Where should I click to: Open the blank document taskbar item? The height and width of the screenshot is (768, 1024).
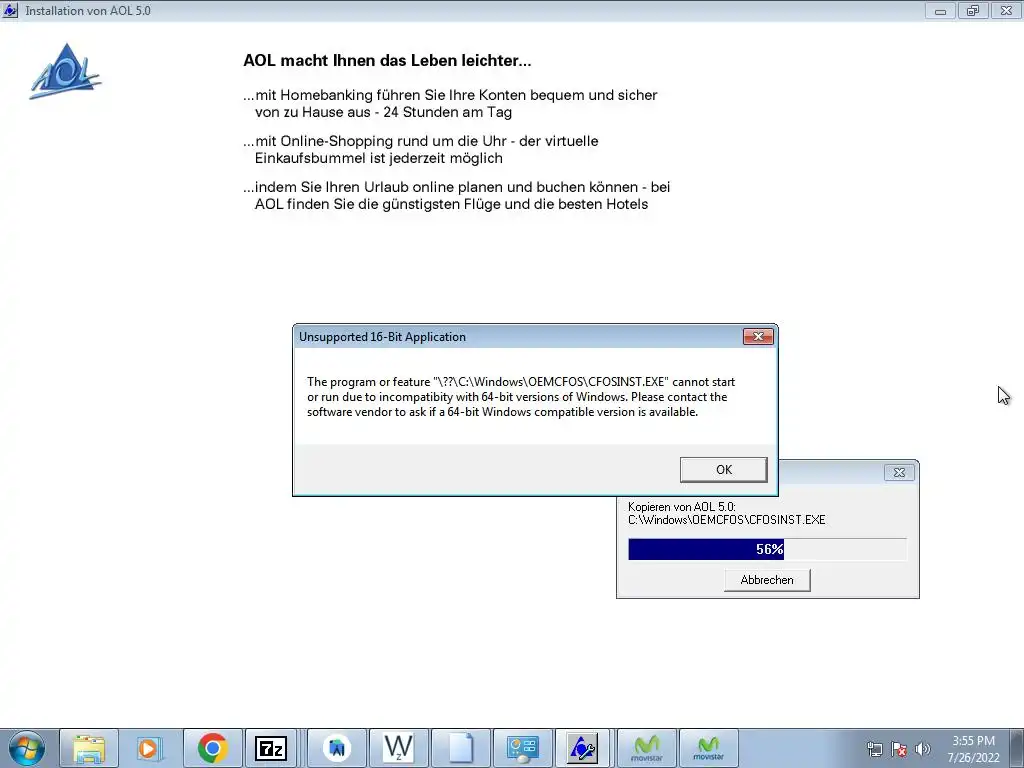point(460,748)
